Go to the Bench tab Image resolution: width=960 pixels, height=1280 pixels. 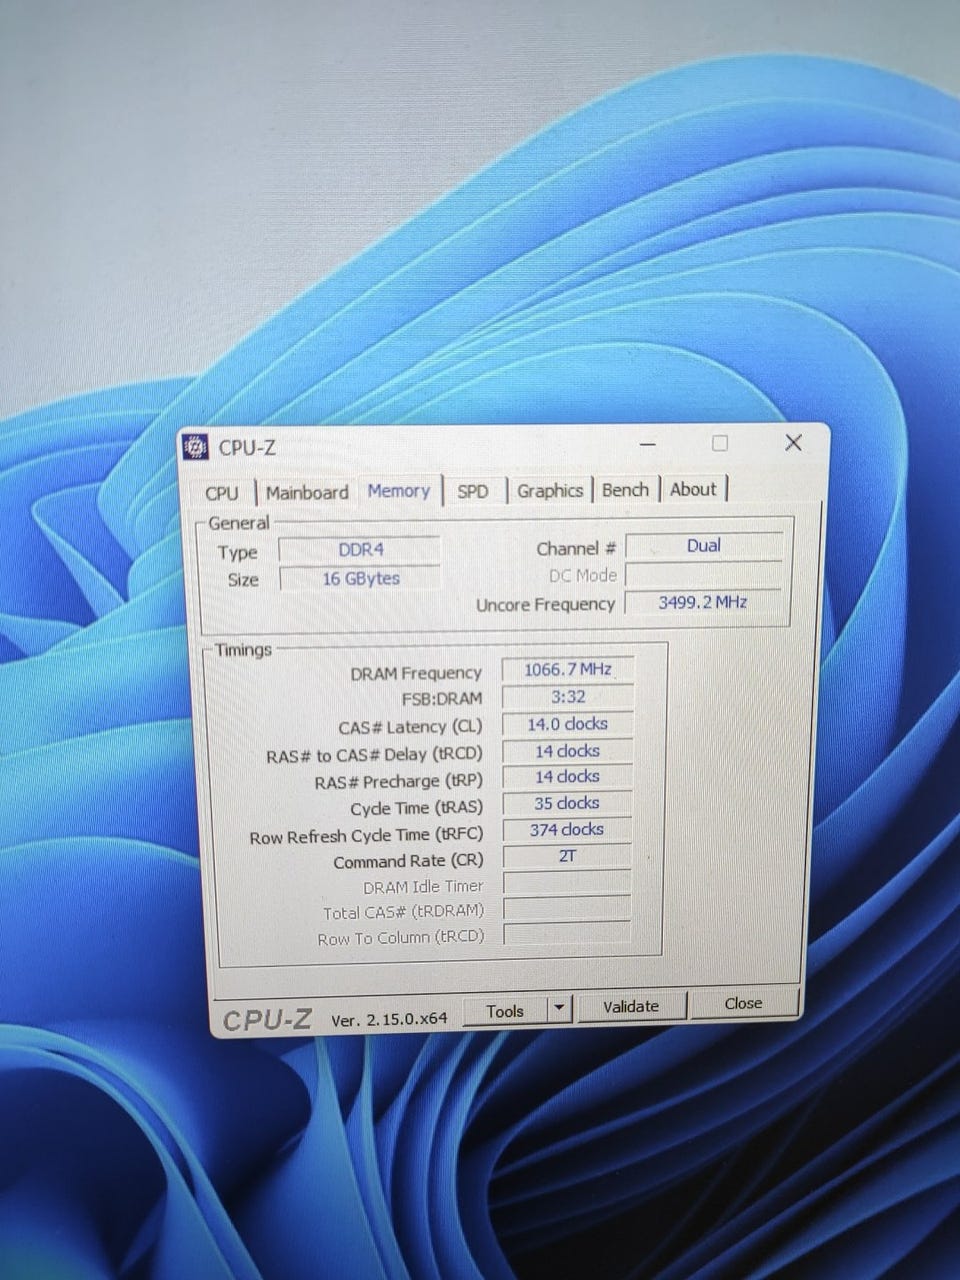coord(625,489)
